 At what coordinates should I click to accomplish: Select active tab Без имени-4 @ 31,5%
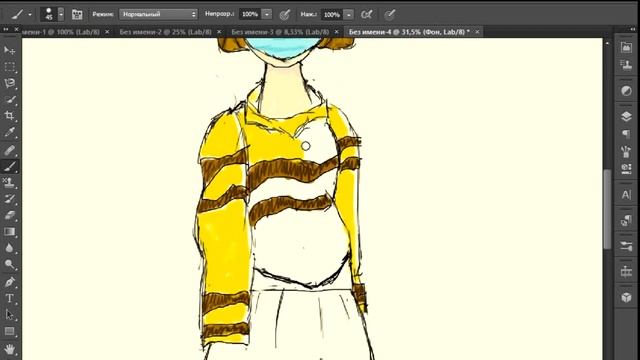(409, 31)
